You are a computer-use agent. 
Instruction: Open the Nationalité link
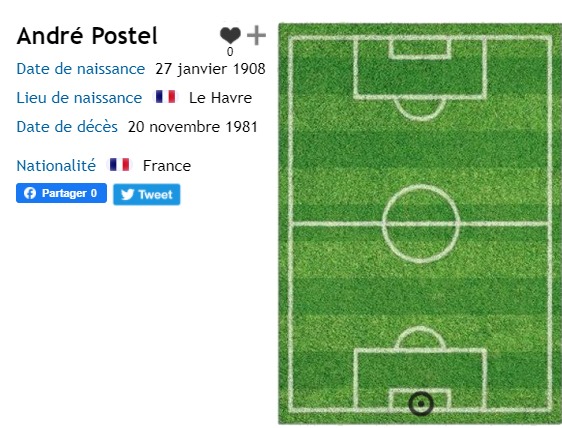56,166
